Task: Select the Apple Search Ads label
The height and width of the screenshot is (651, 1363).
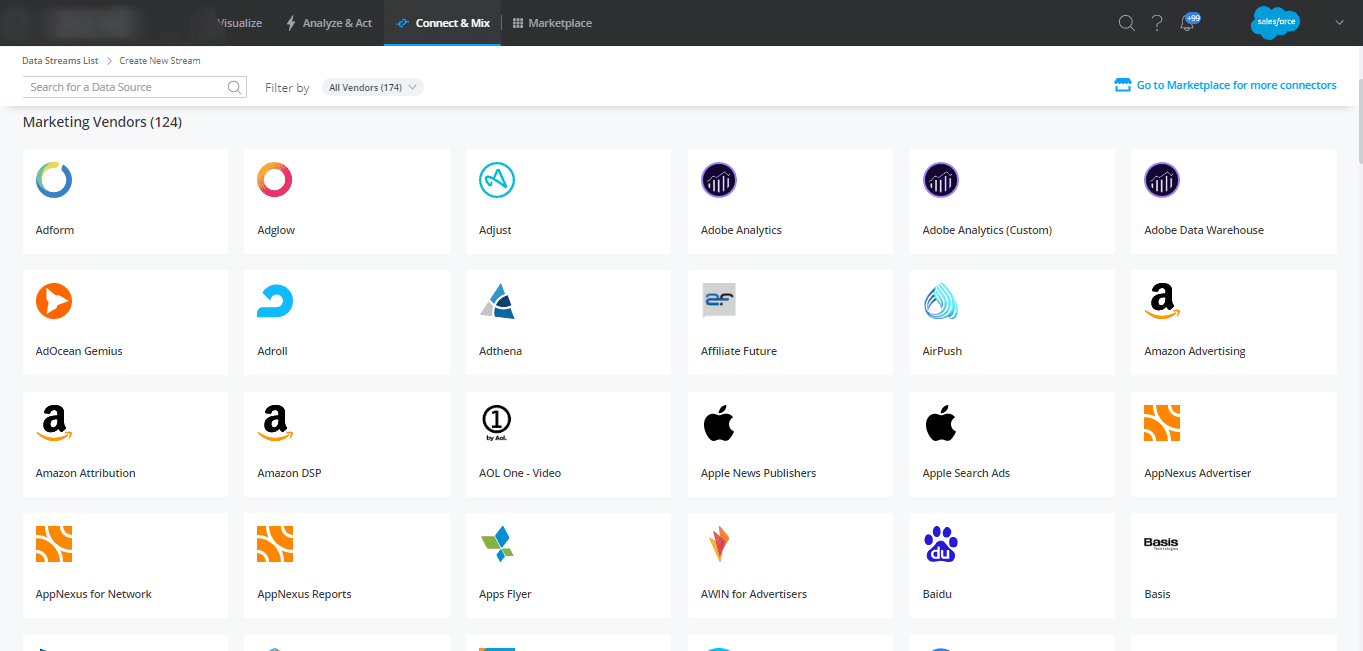Action: coord(966,473)
